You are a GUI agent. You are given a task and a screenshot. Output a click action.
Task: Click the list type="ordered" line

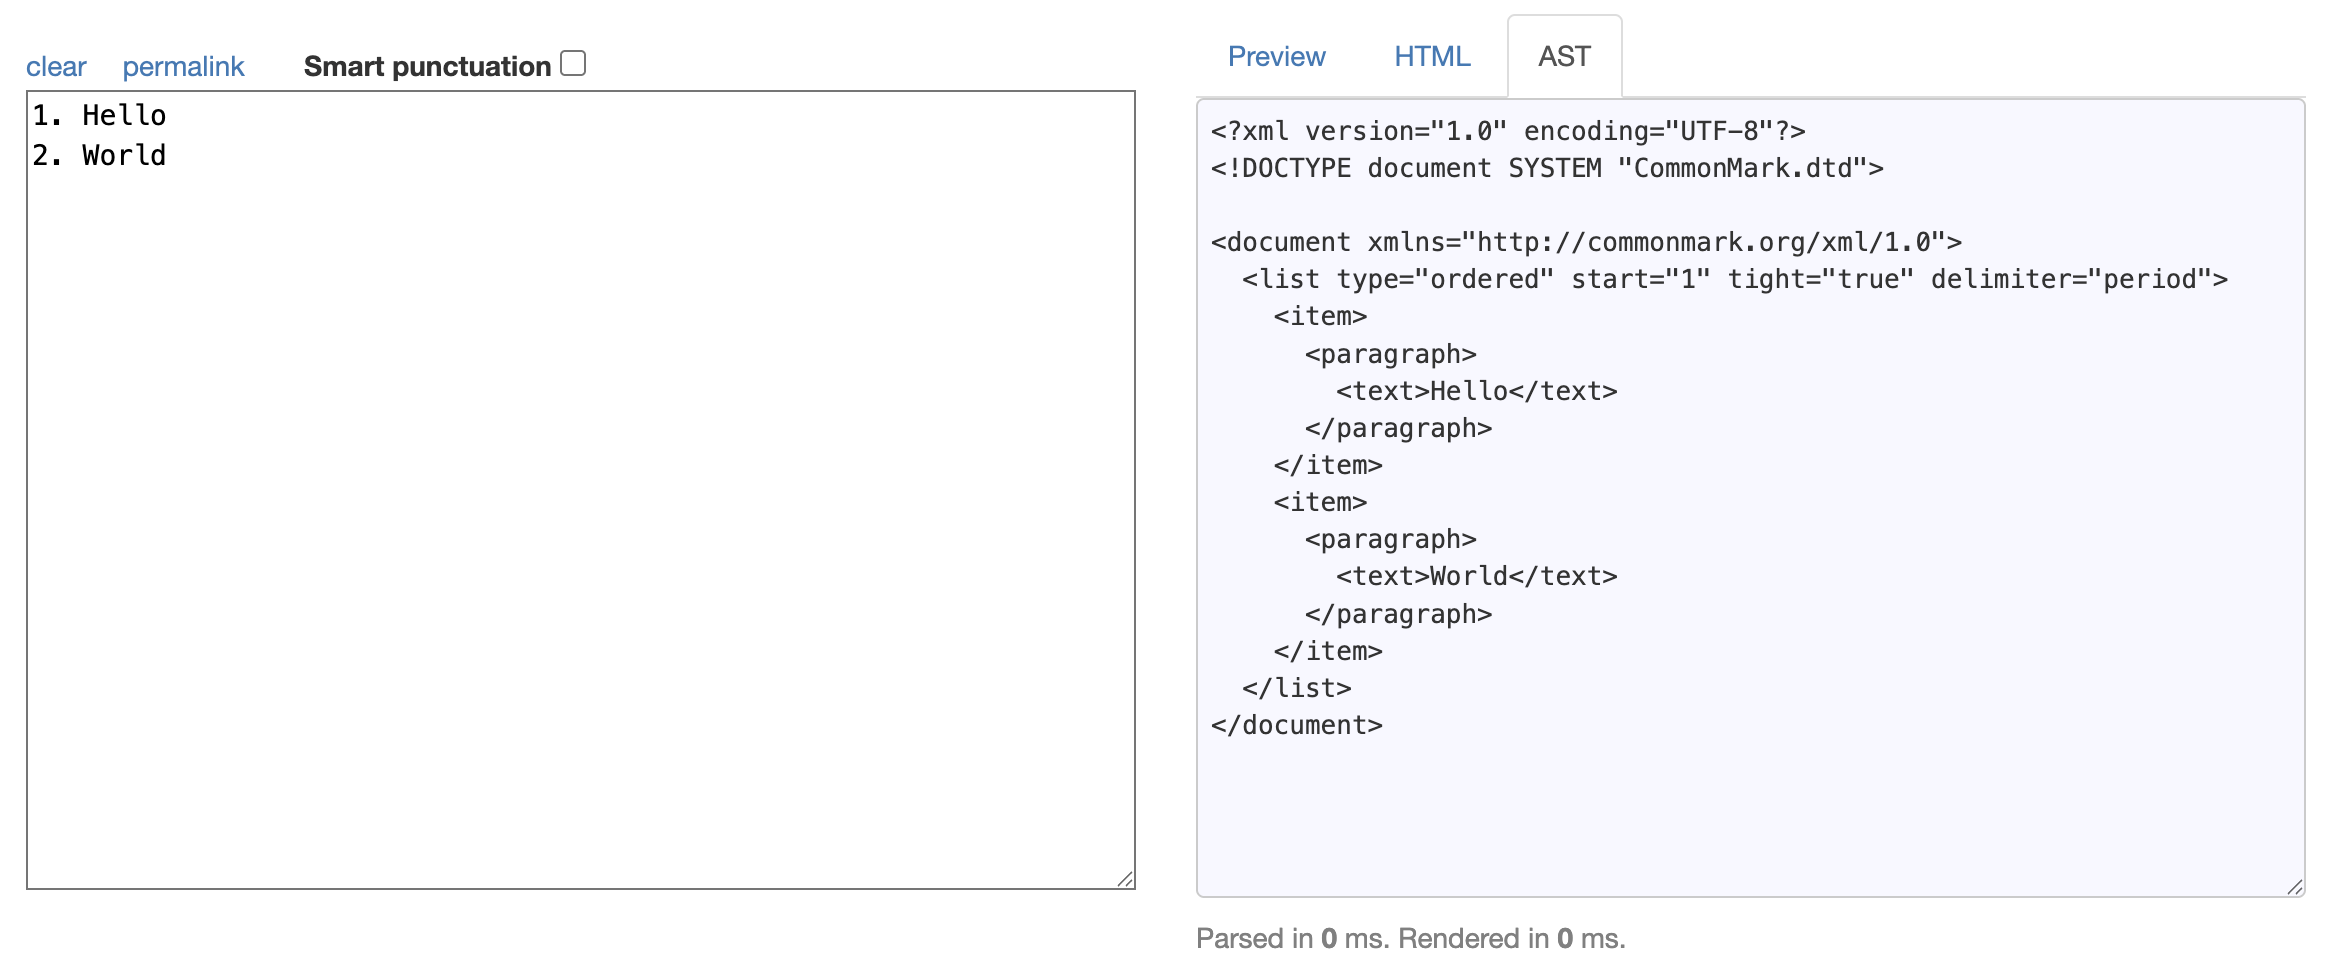[1734, 279]
